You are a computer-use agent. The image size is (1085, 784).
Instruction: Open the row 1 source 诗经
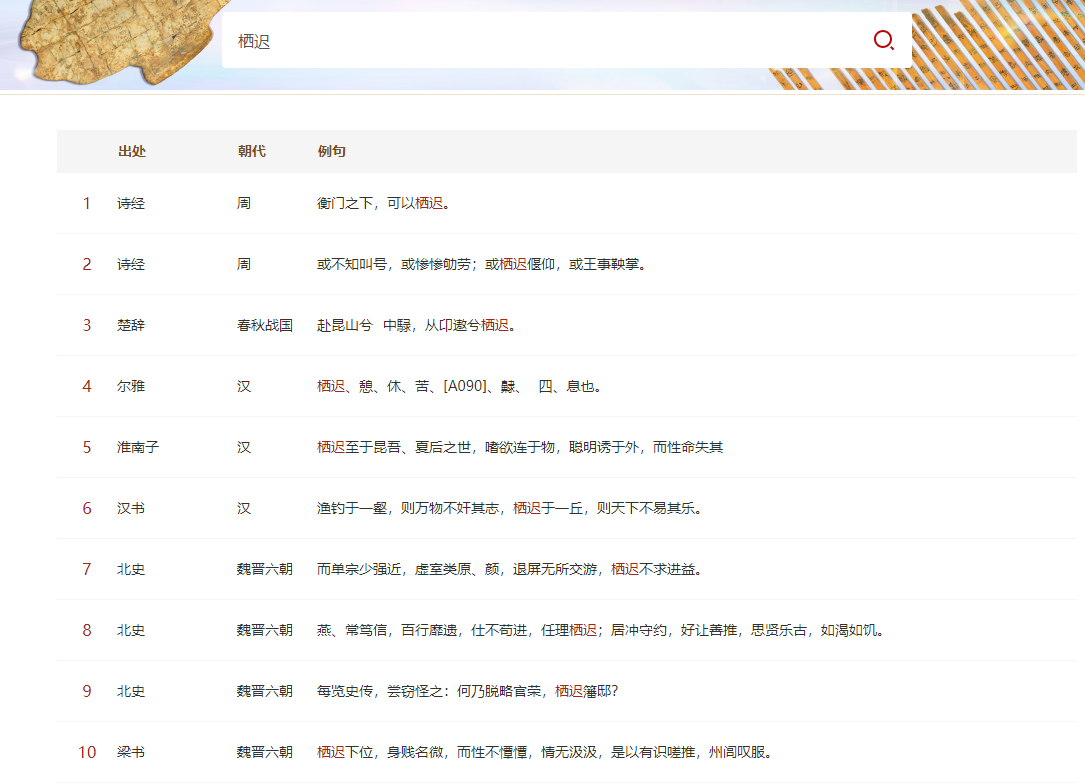pos(131,203)
